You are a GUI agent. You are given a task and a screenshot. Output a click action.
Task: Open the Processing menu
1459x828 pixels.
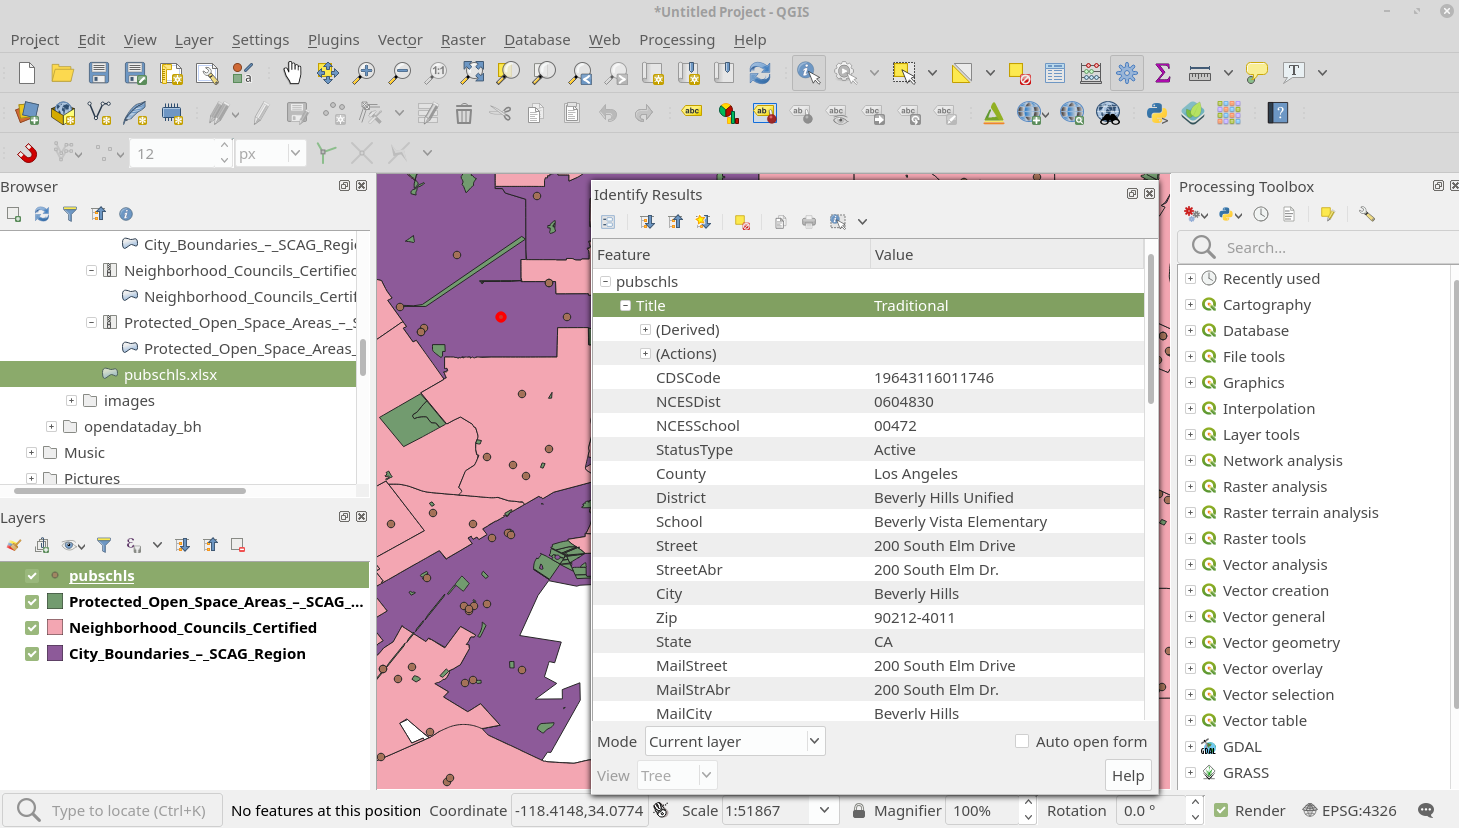(677, 40)
